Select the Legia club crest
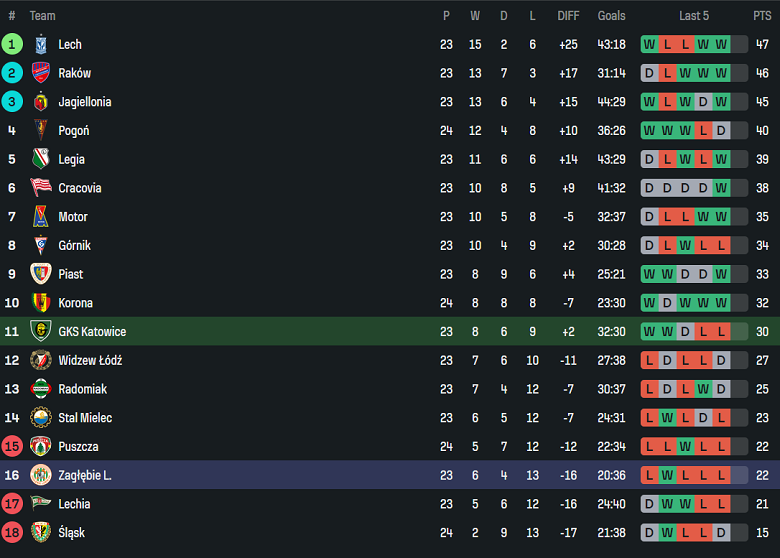Screen dimensions: 780x558 (x=41, y=159)
